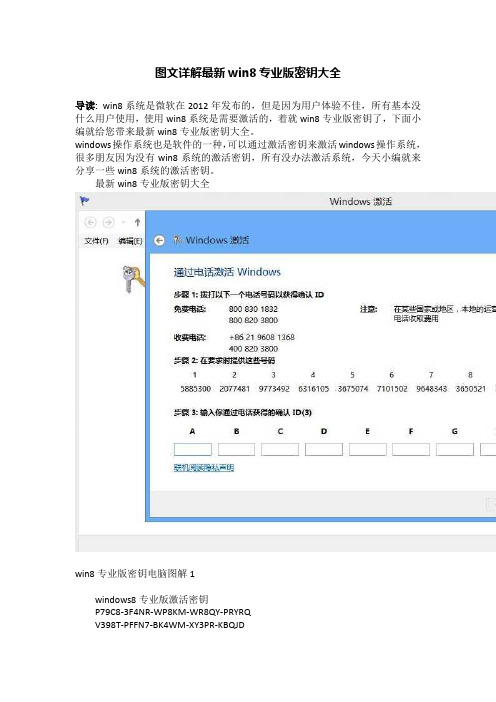The image size is (496, 702).
Task: Select installation ID group 3650521
Action: [x=470, y=389]
